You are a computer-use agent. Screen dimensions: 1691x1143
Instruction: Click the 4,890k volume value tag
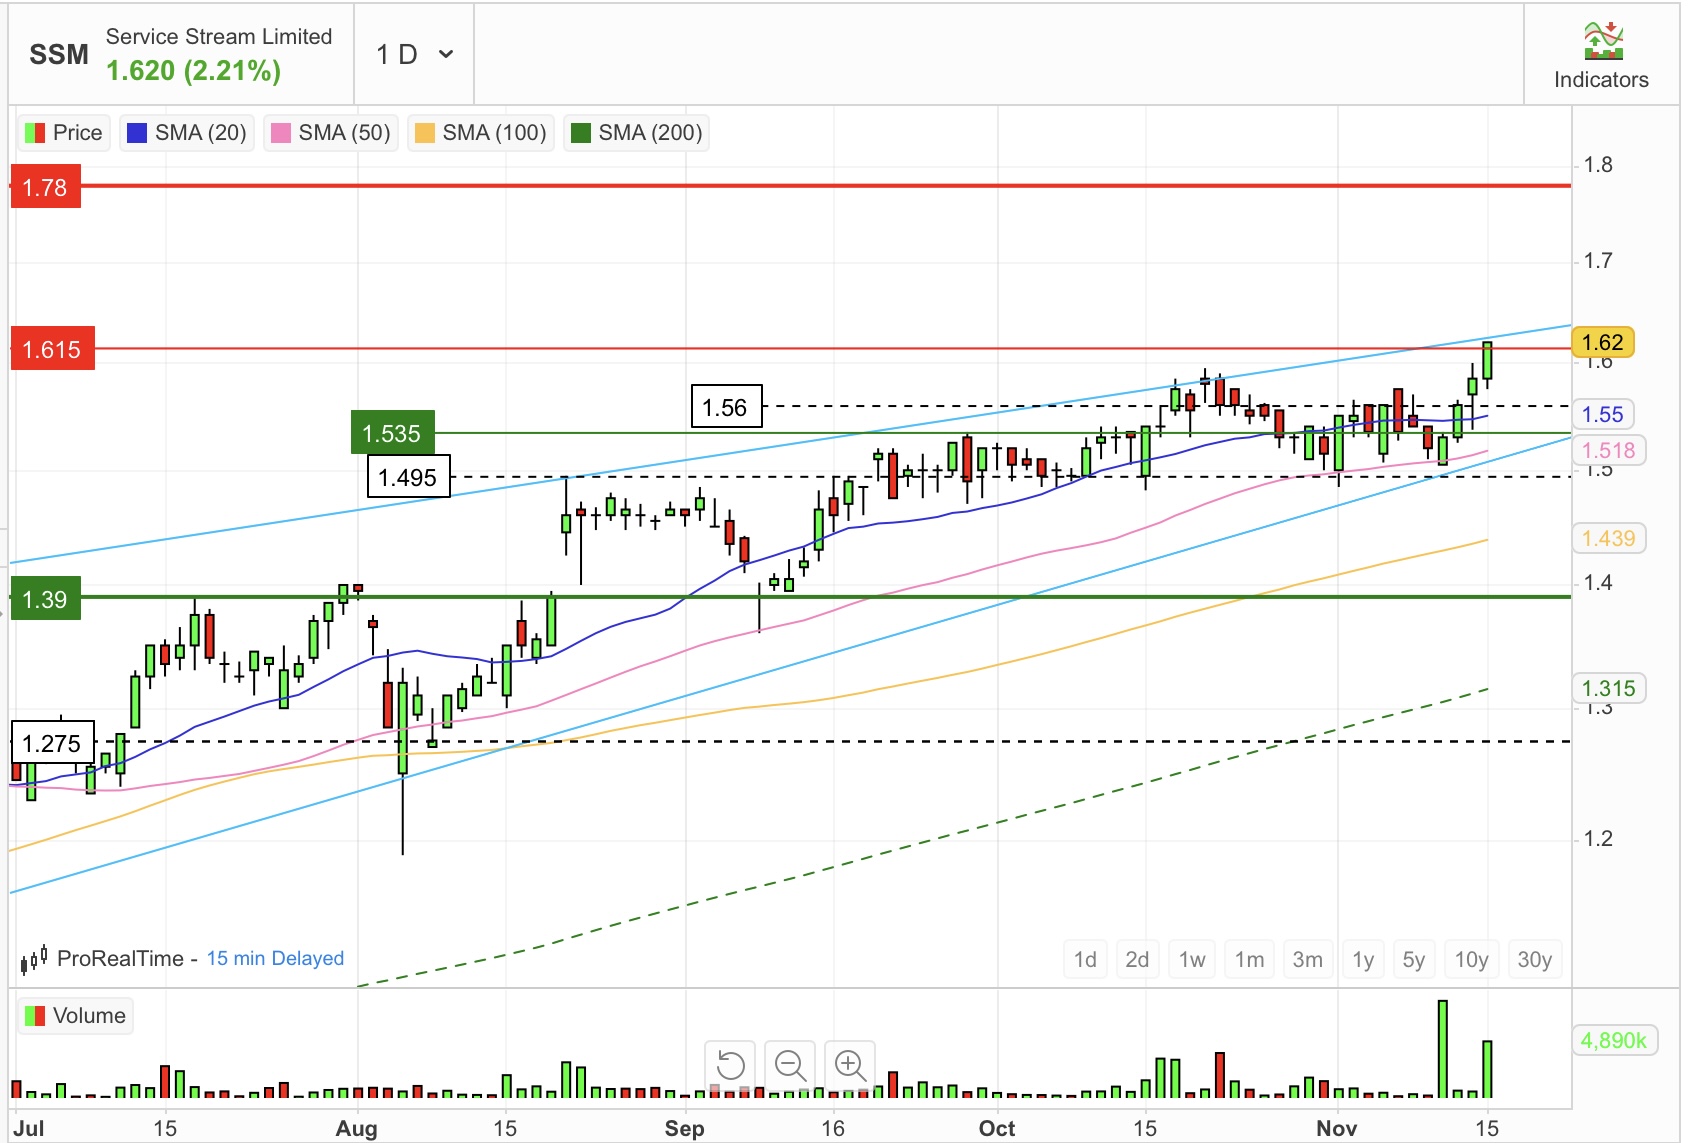click(x=1614, y=1040)
